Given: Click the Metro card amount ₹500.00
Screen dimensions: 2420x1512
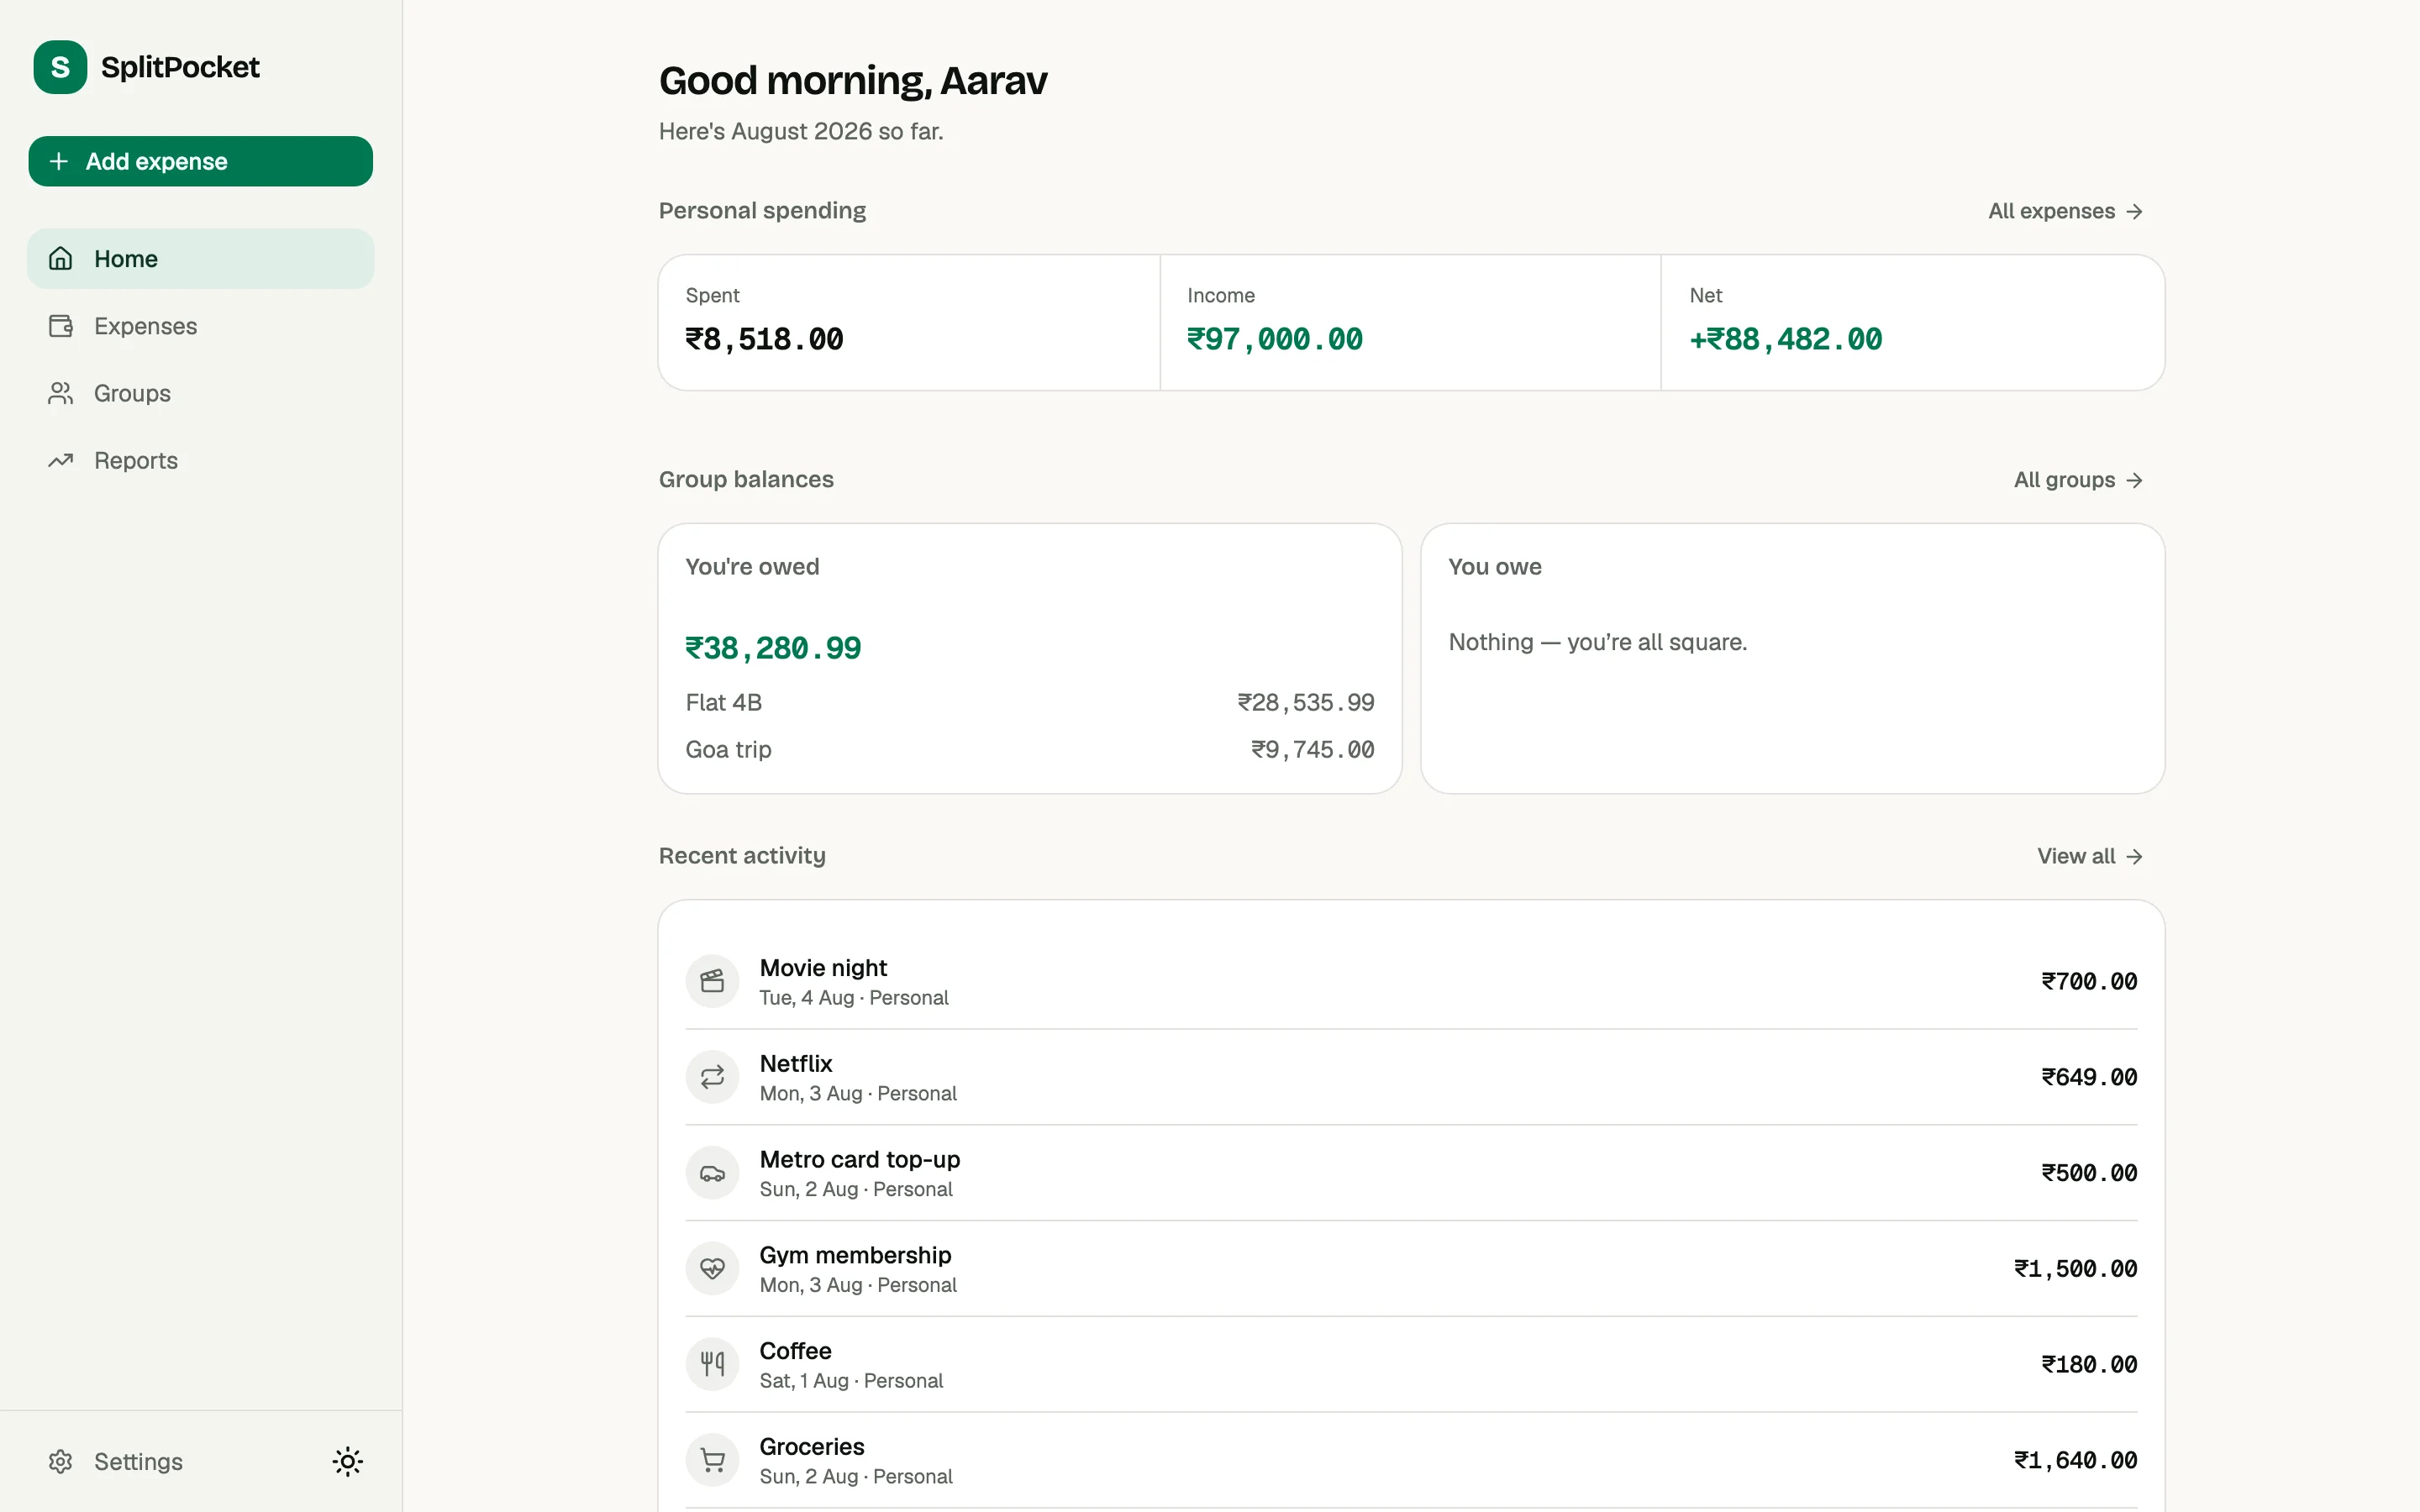Looking at the screenshot, I should (2089, 1173).
